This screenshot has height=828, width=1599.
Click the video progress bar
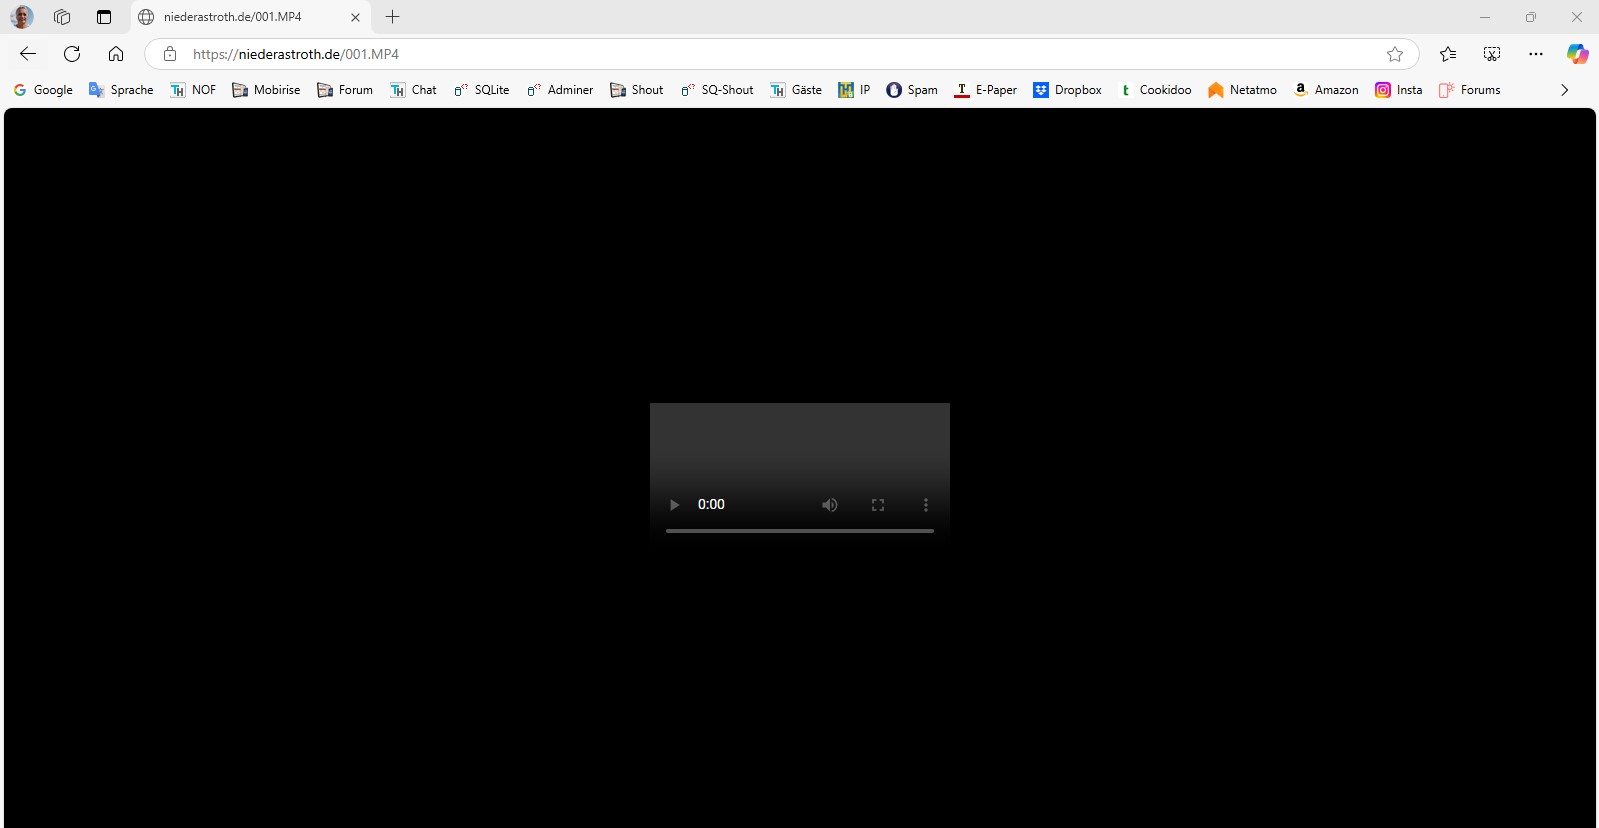point(799,531)
